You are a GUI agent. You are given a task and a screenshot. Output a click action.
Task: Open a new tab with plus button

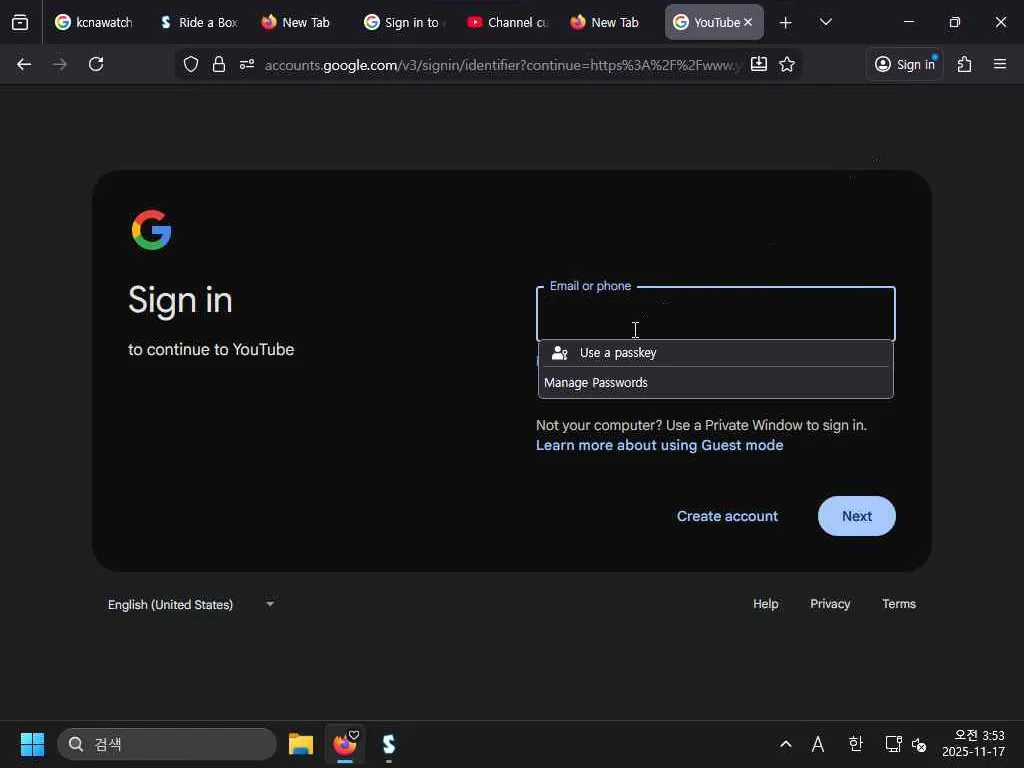point(786,23)
